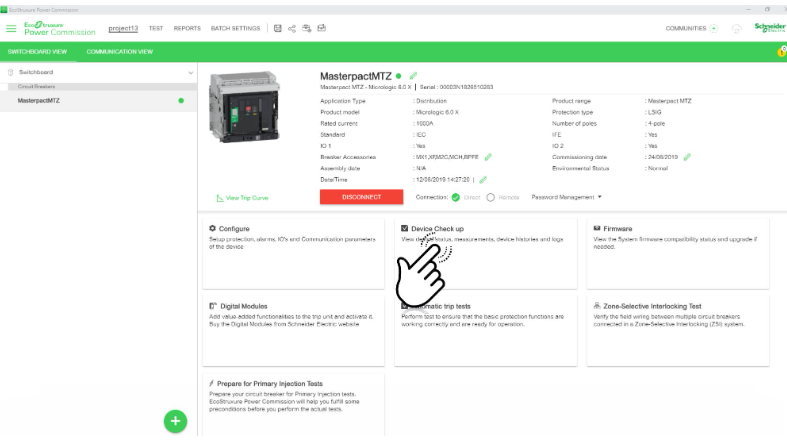
Task: Click the Zone-Selective Interlocking Test icon
Action: [597, 306]
